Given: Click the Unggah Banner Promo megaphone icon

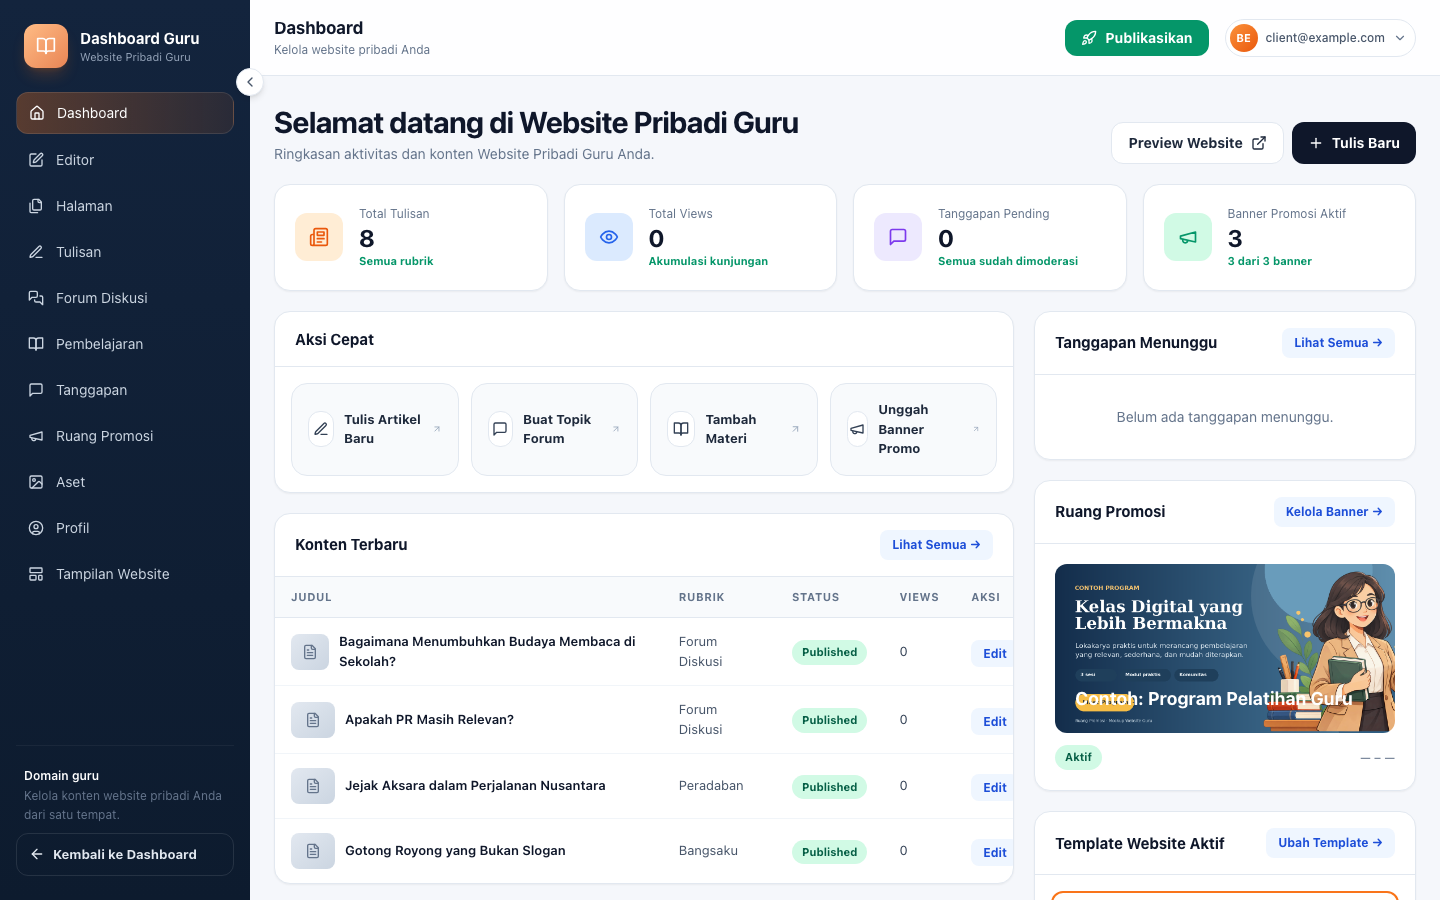Looking at the screenshot, I should point(857,429).
